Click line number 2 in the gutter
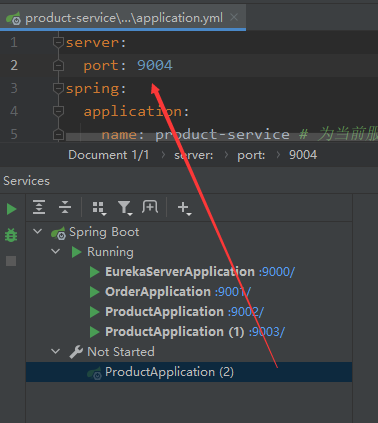 [14, 65]
